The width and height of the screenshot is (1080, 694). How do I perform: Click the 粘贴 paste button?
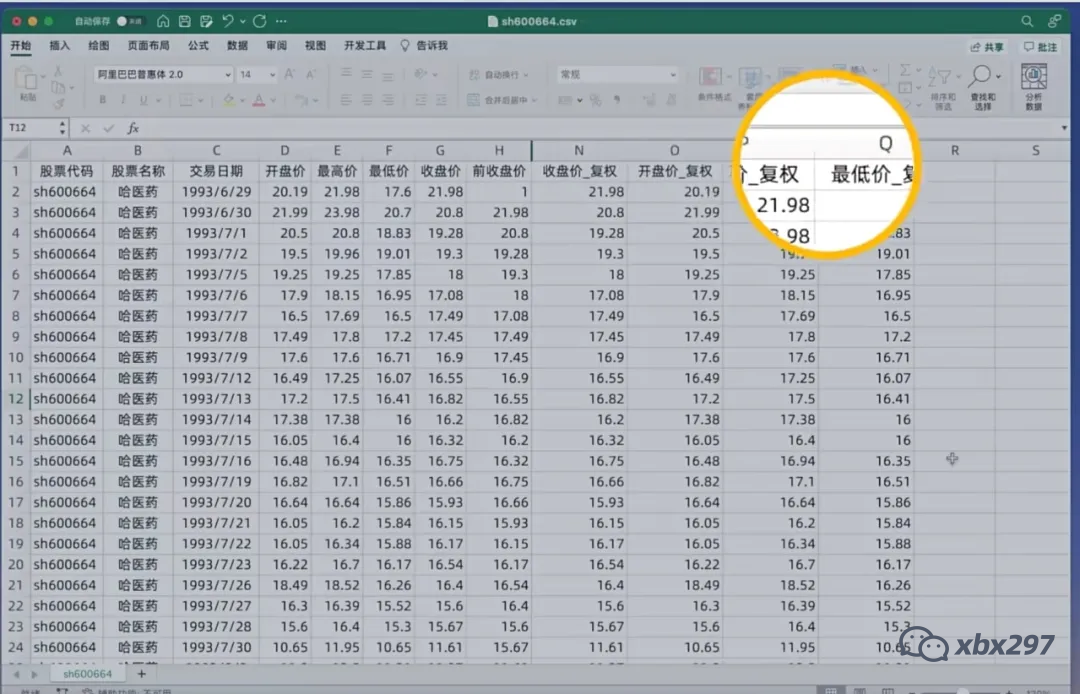click(x=27, y=84)
